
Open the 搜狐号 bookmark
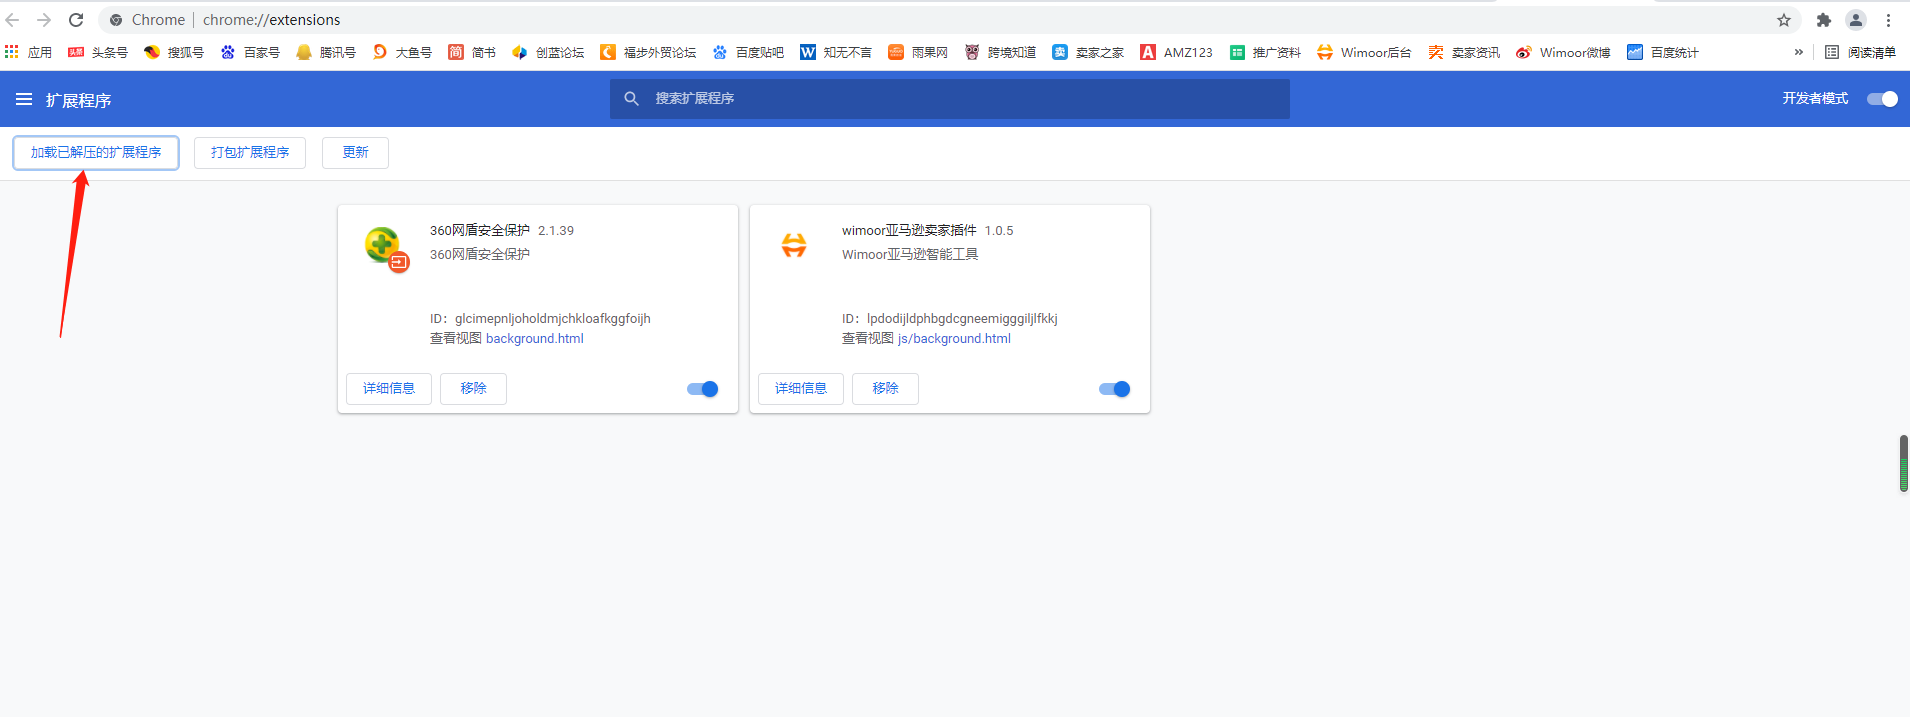click(x=174, y=52)
